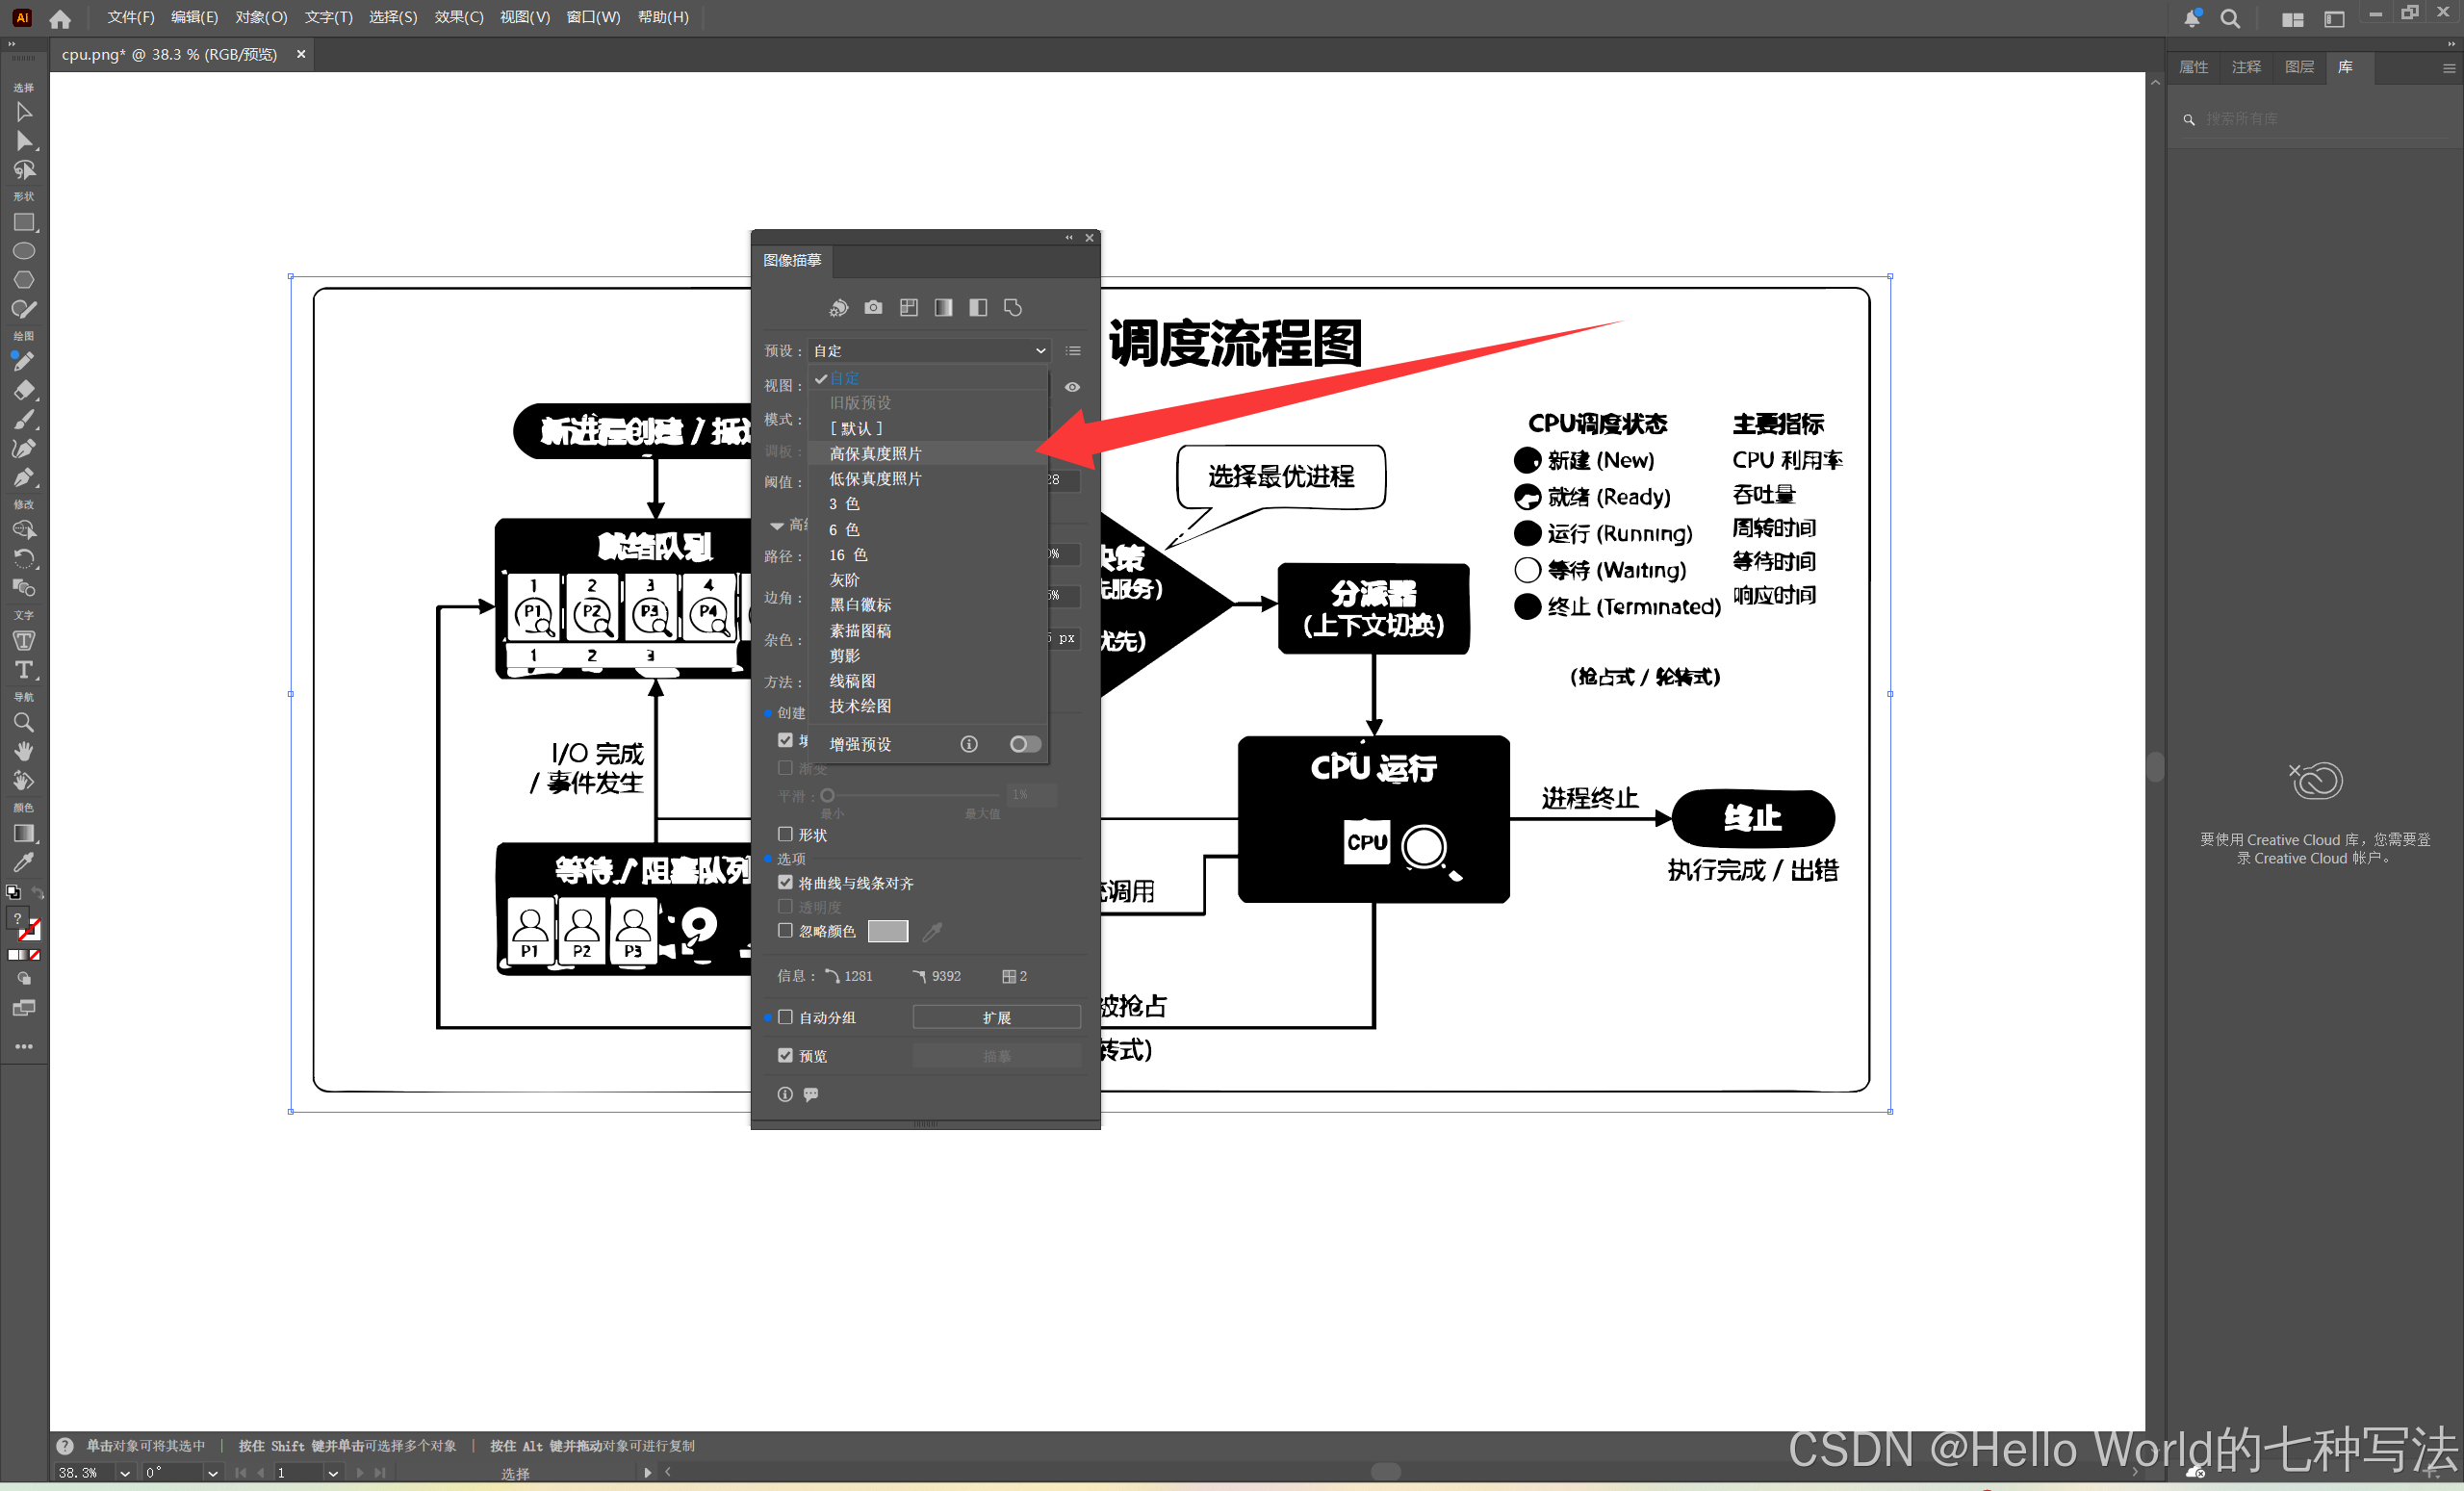Toggle the 增强预设 switch

tap(1024, 744)
